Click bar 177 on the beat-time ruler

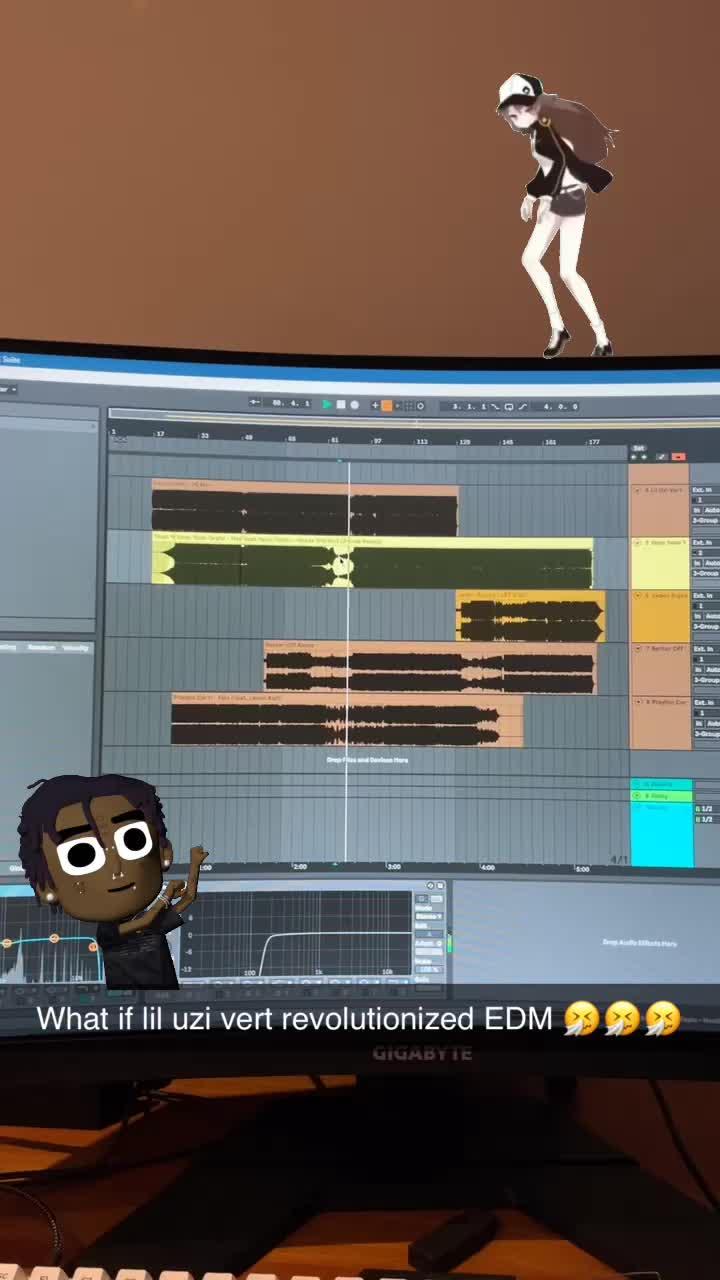[x=594, y=441]
